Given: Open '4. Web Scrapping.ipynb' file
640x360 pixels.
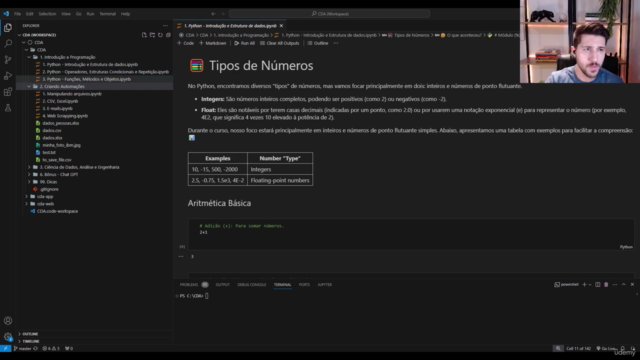Looking at the screenshot, I should click(x=65, y=116).
